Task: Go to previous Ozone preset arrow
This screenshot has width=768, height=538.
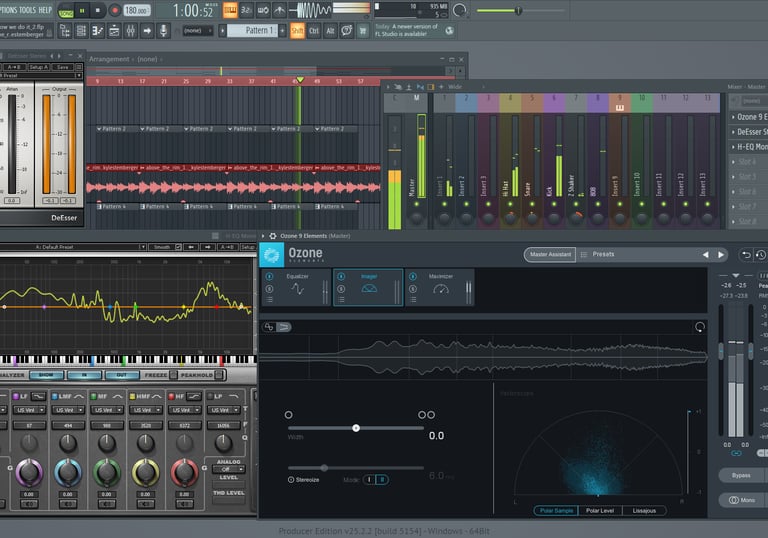Action: point(706,255)
